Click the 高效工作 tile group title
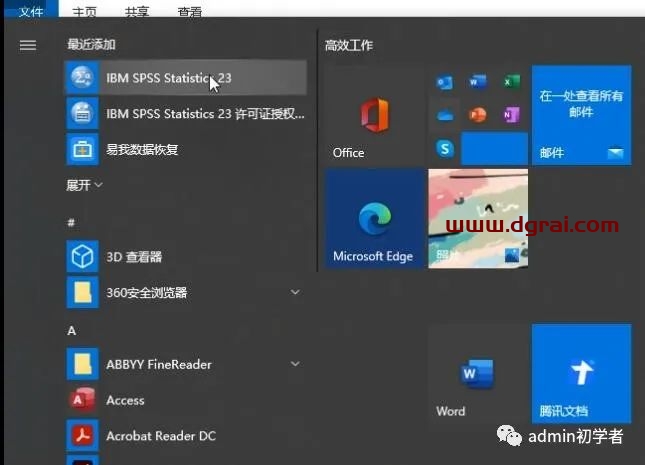This screenshot has height=465, width=645. point(348,45)
